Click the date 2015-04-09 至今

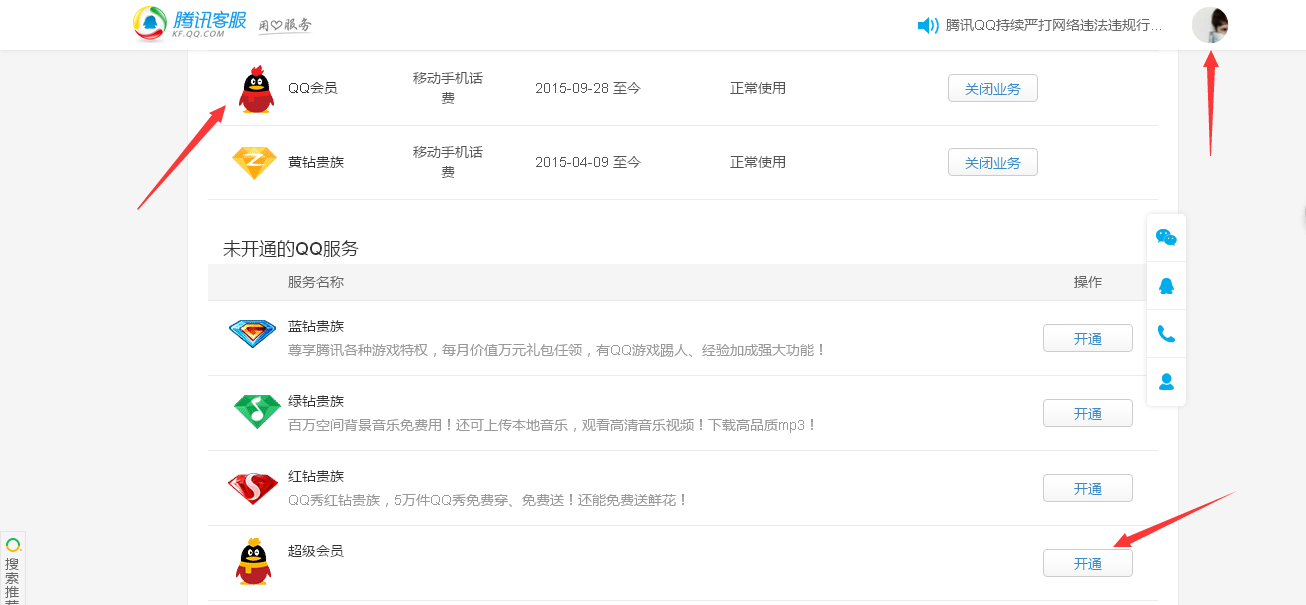click(x=588, y=162)
